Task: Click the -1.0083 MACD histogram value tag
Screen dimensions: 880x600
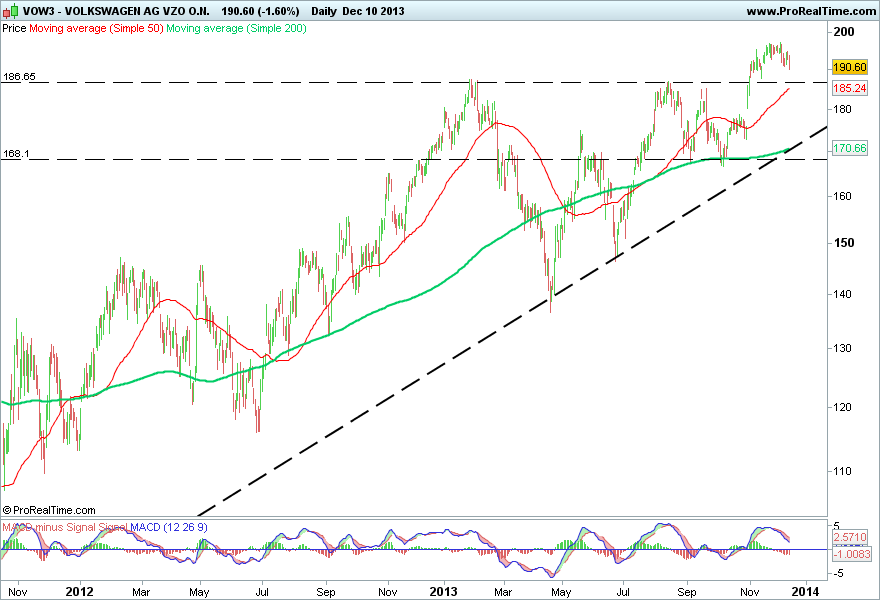Action: 852,555
